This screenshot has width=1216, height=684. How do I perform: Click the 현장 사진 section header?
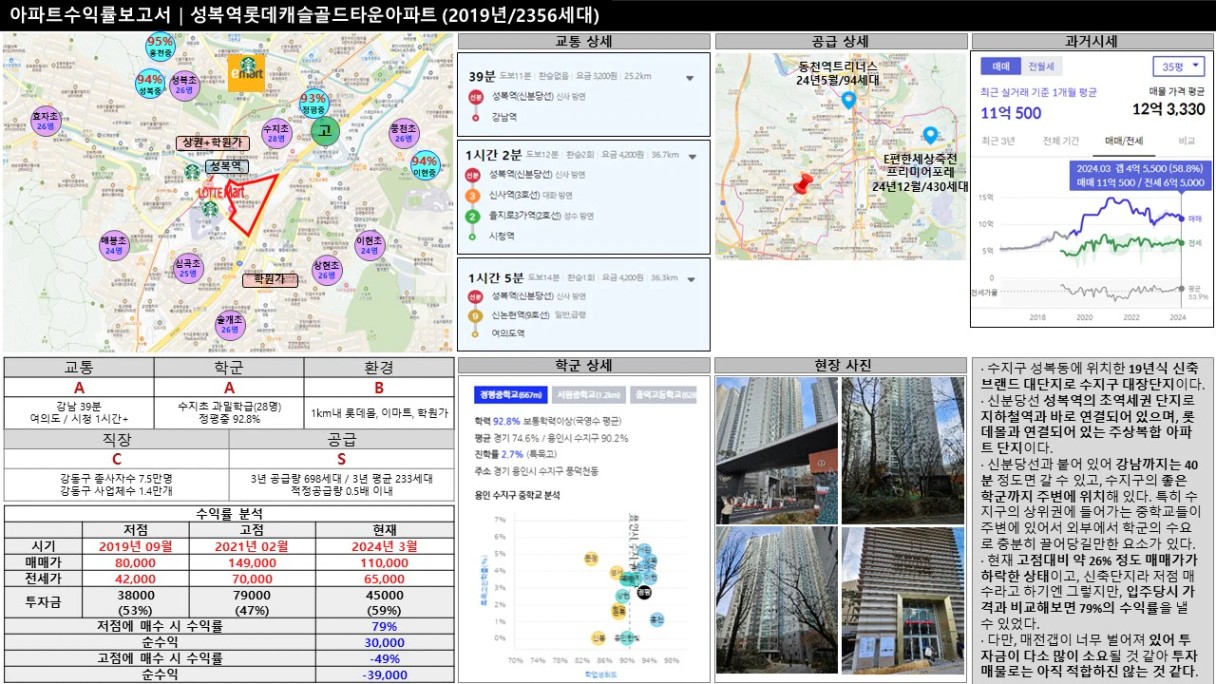[x=840, y=365]
